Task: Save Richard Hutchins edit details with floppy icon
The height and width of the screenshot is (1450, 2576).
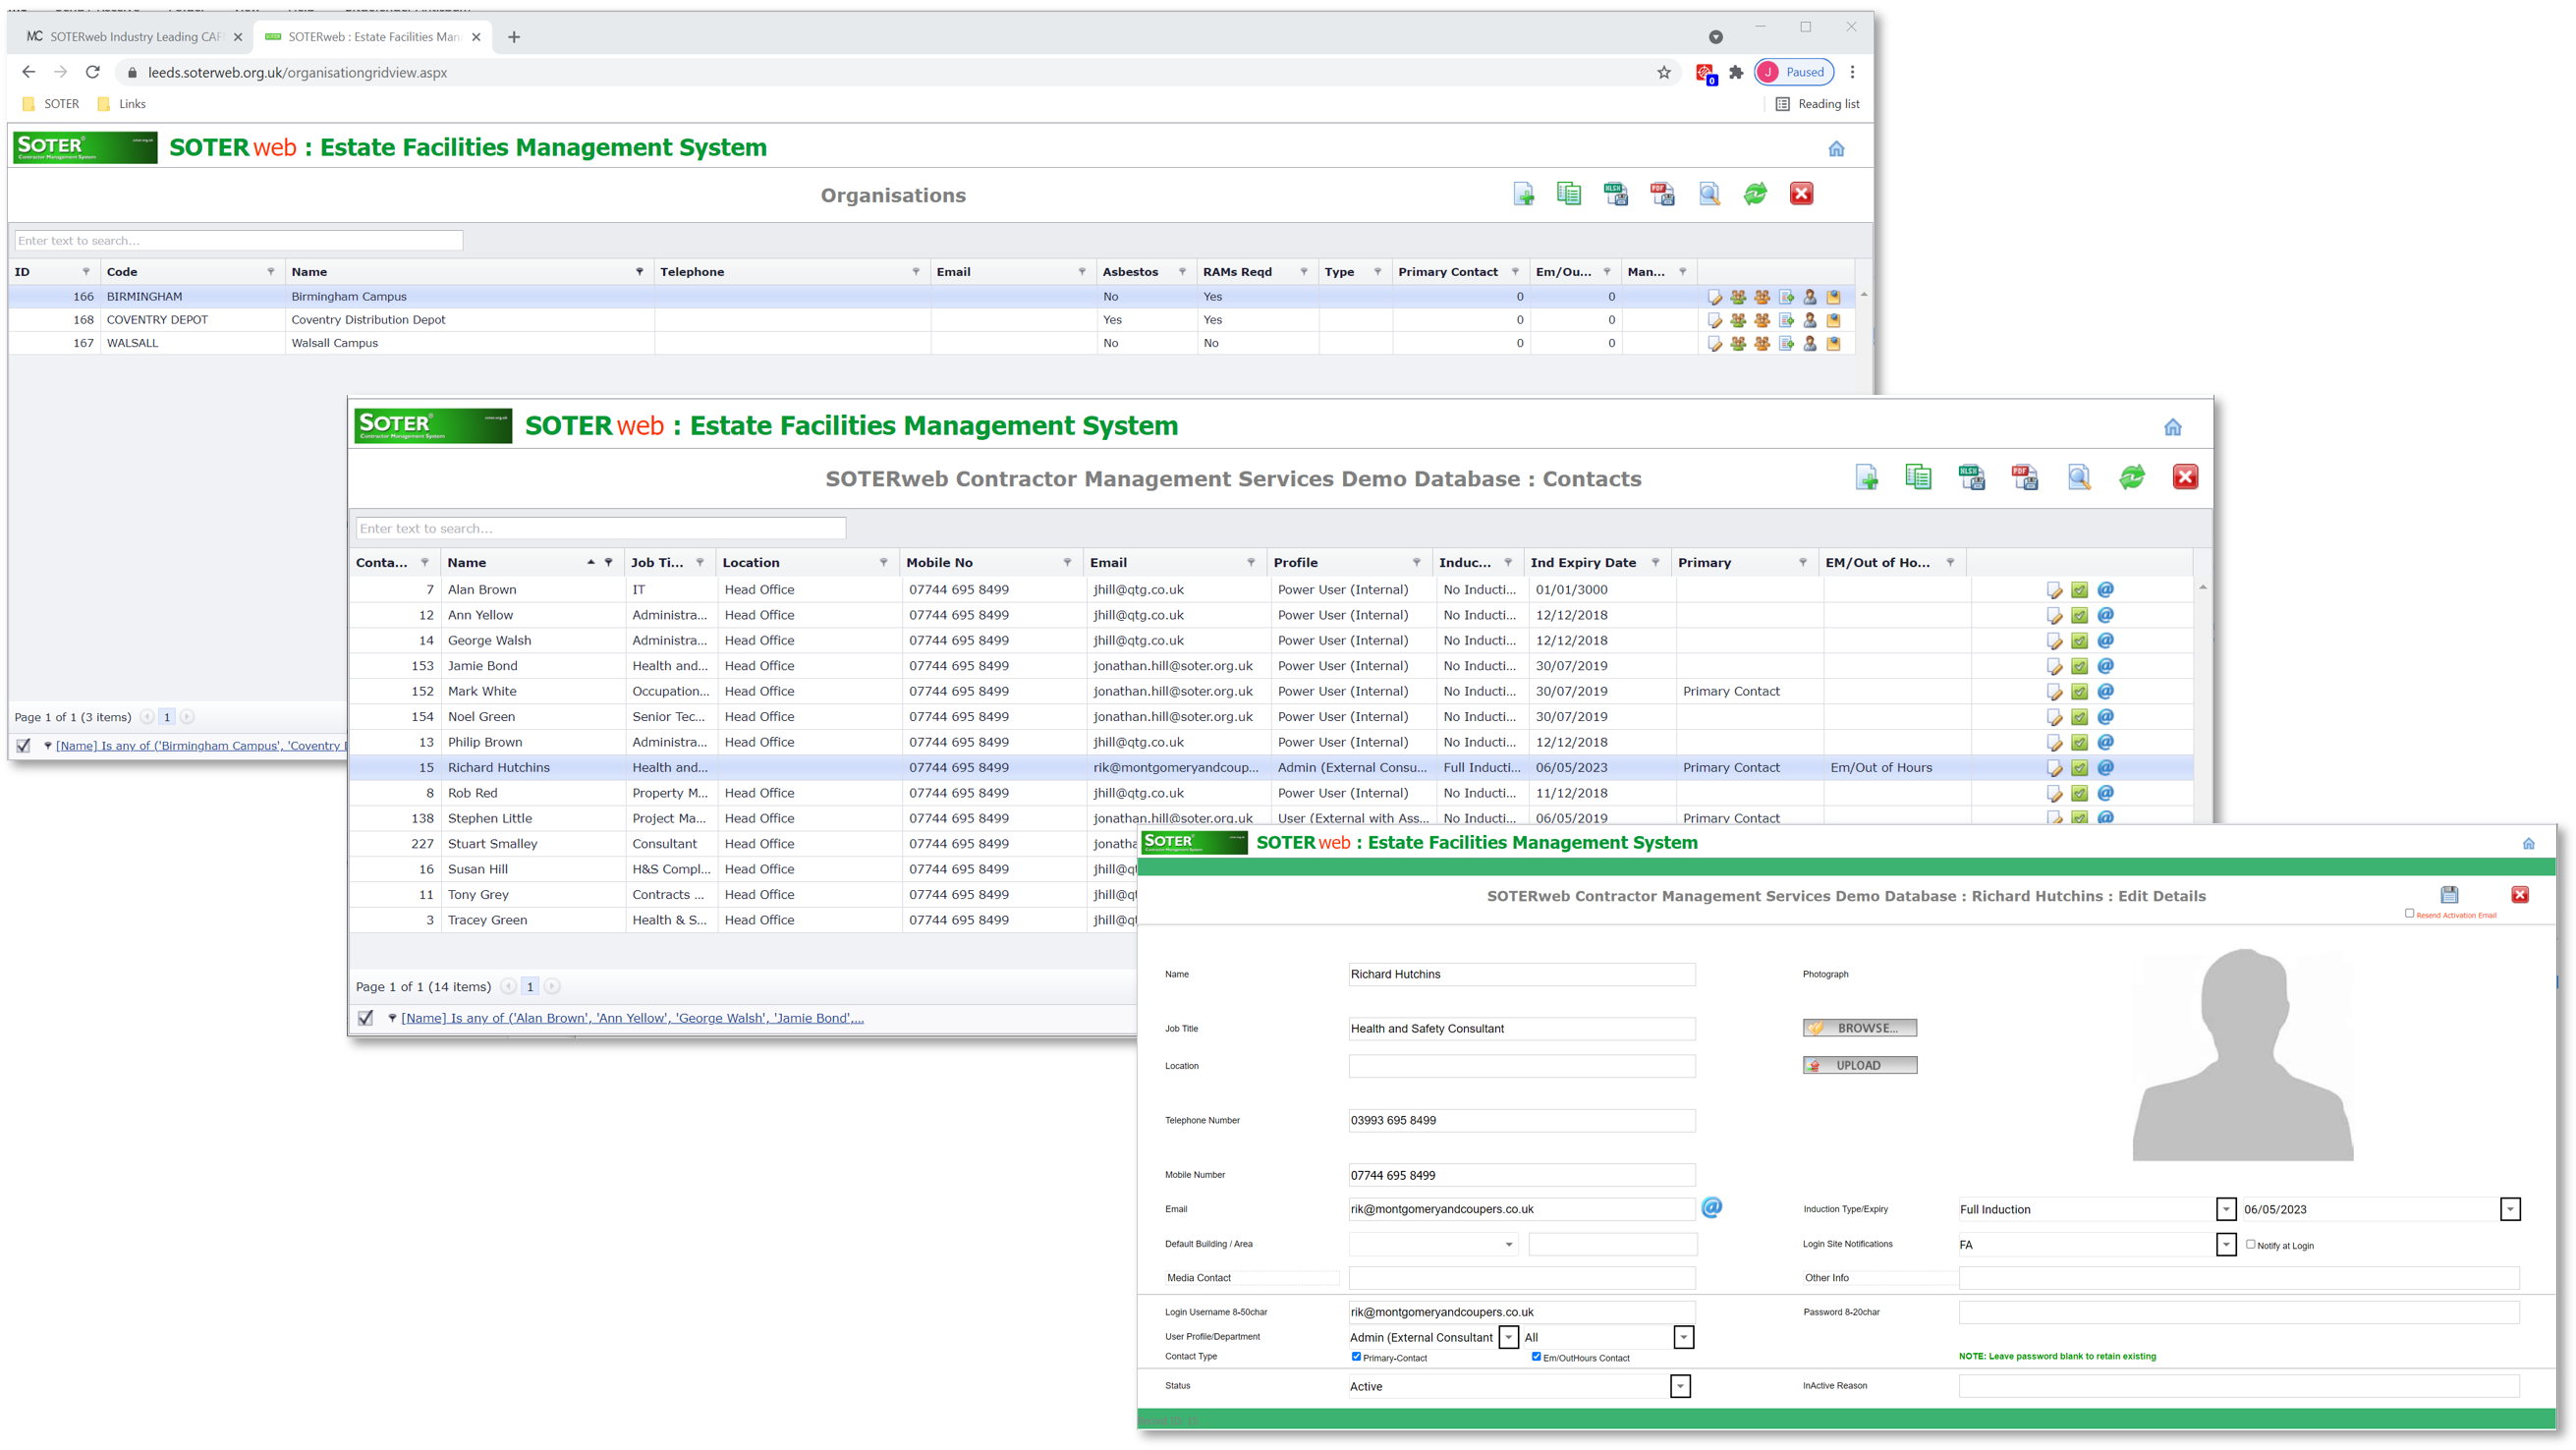Action: pos(2449,895)
